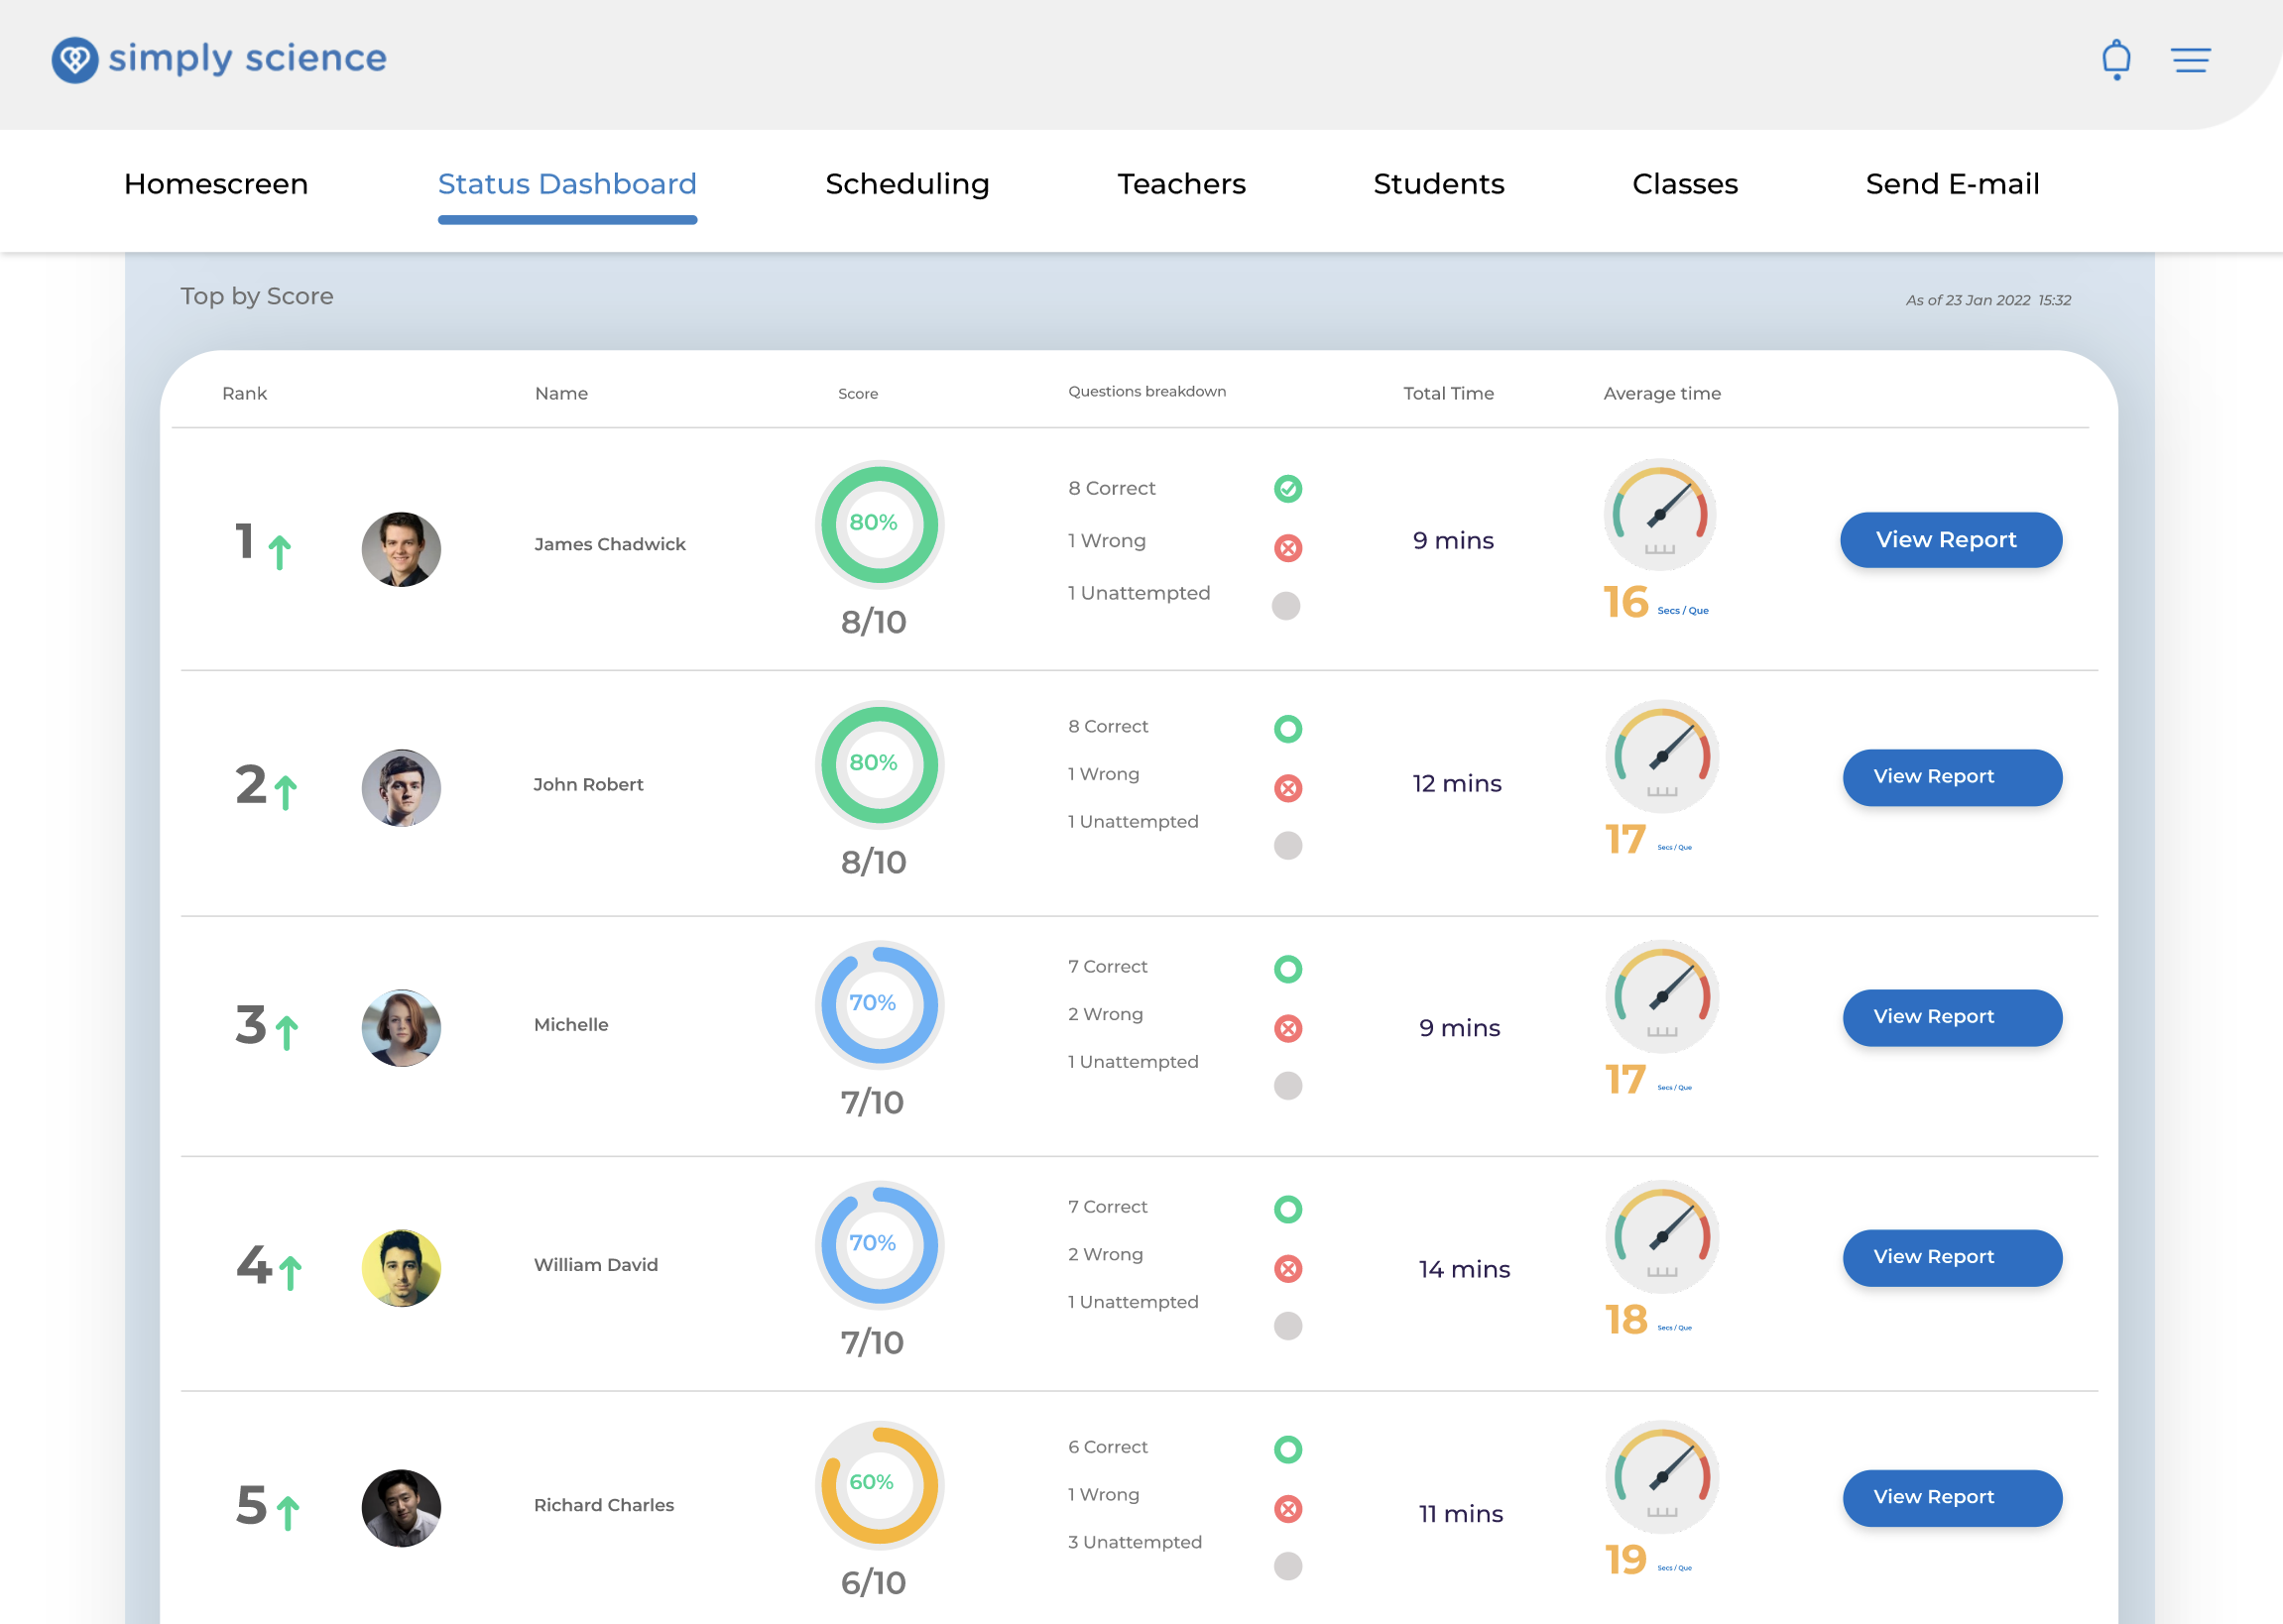Open the notification bell

(x=2116, y=60)
